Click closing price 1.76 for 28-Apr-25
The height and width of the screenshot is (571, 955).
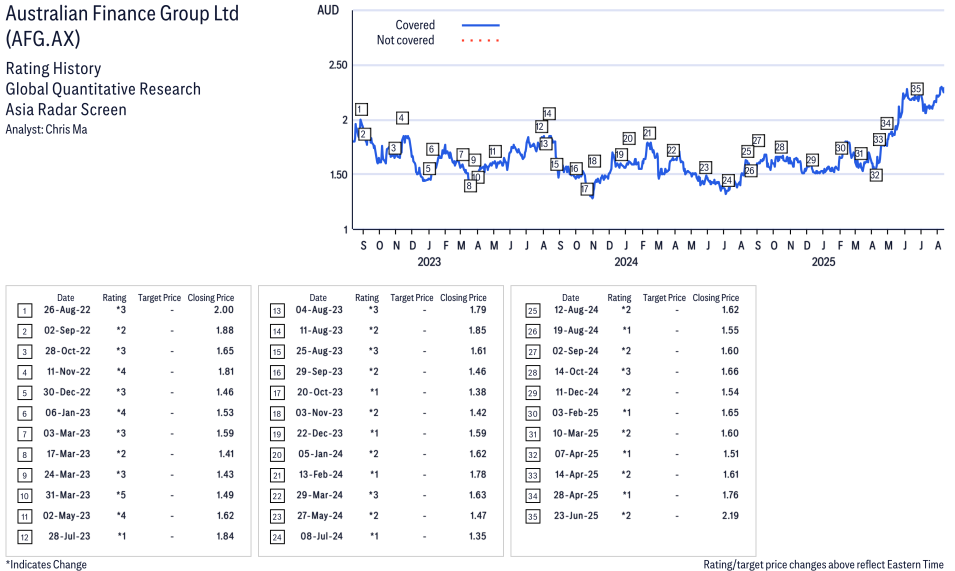click(730, 495)
